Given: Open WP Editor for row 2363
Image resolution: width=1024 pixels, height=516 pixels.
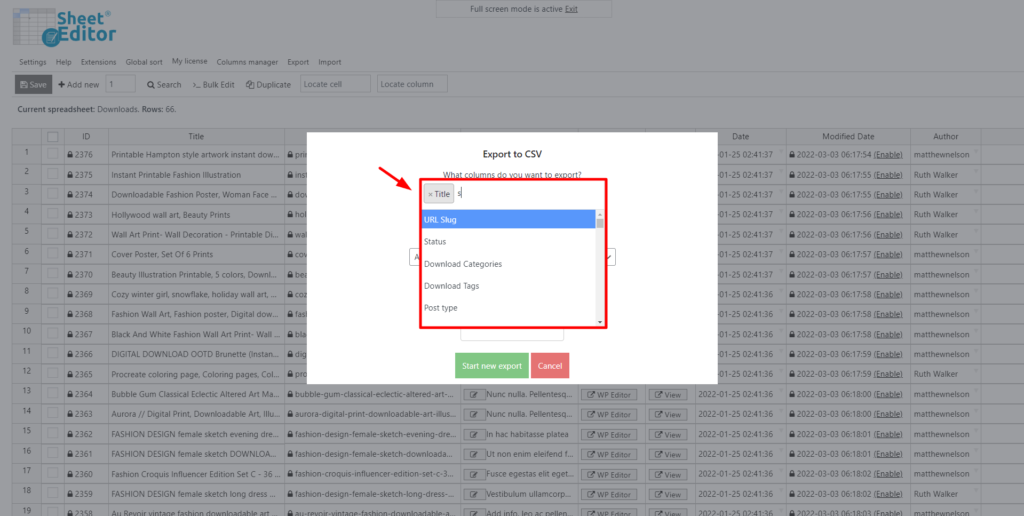Looking at the screenshot, I should pos(609,415).
